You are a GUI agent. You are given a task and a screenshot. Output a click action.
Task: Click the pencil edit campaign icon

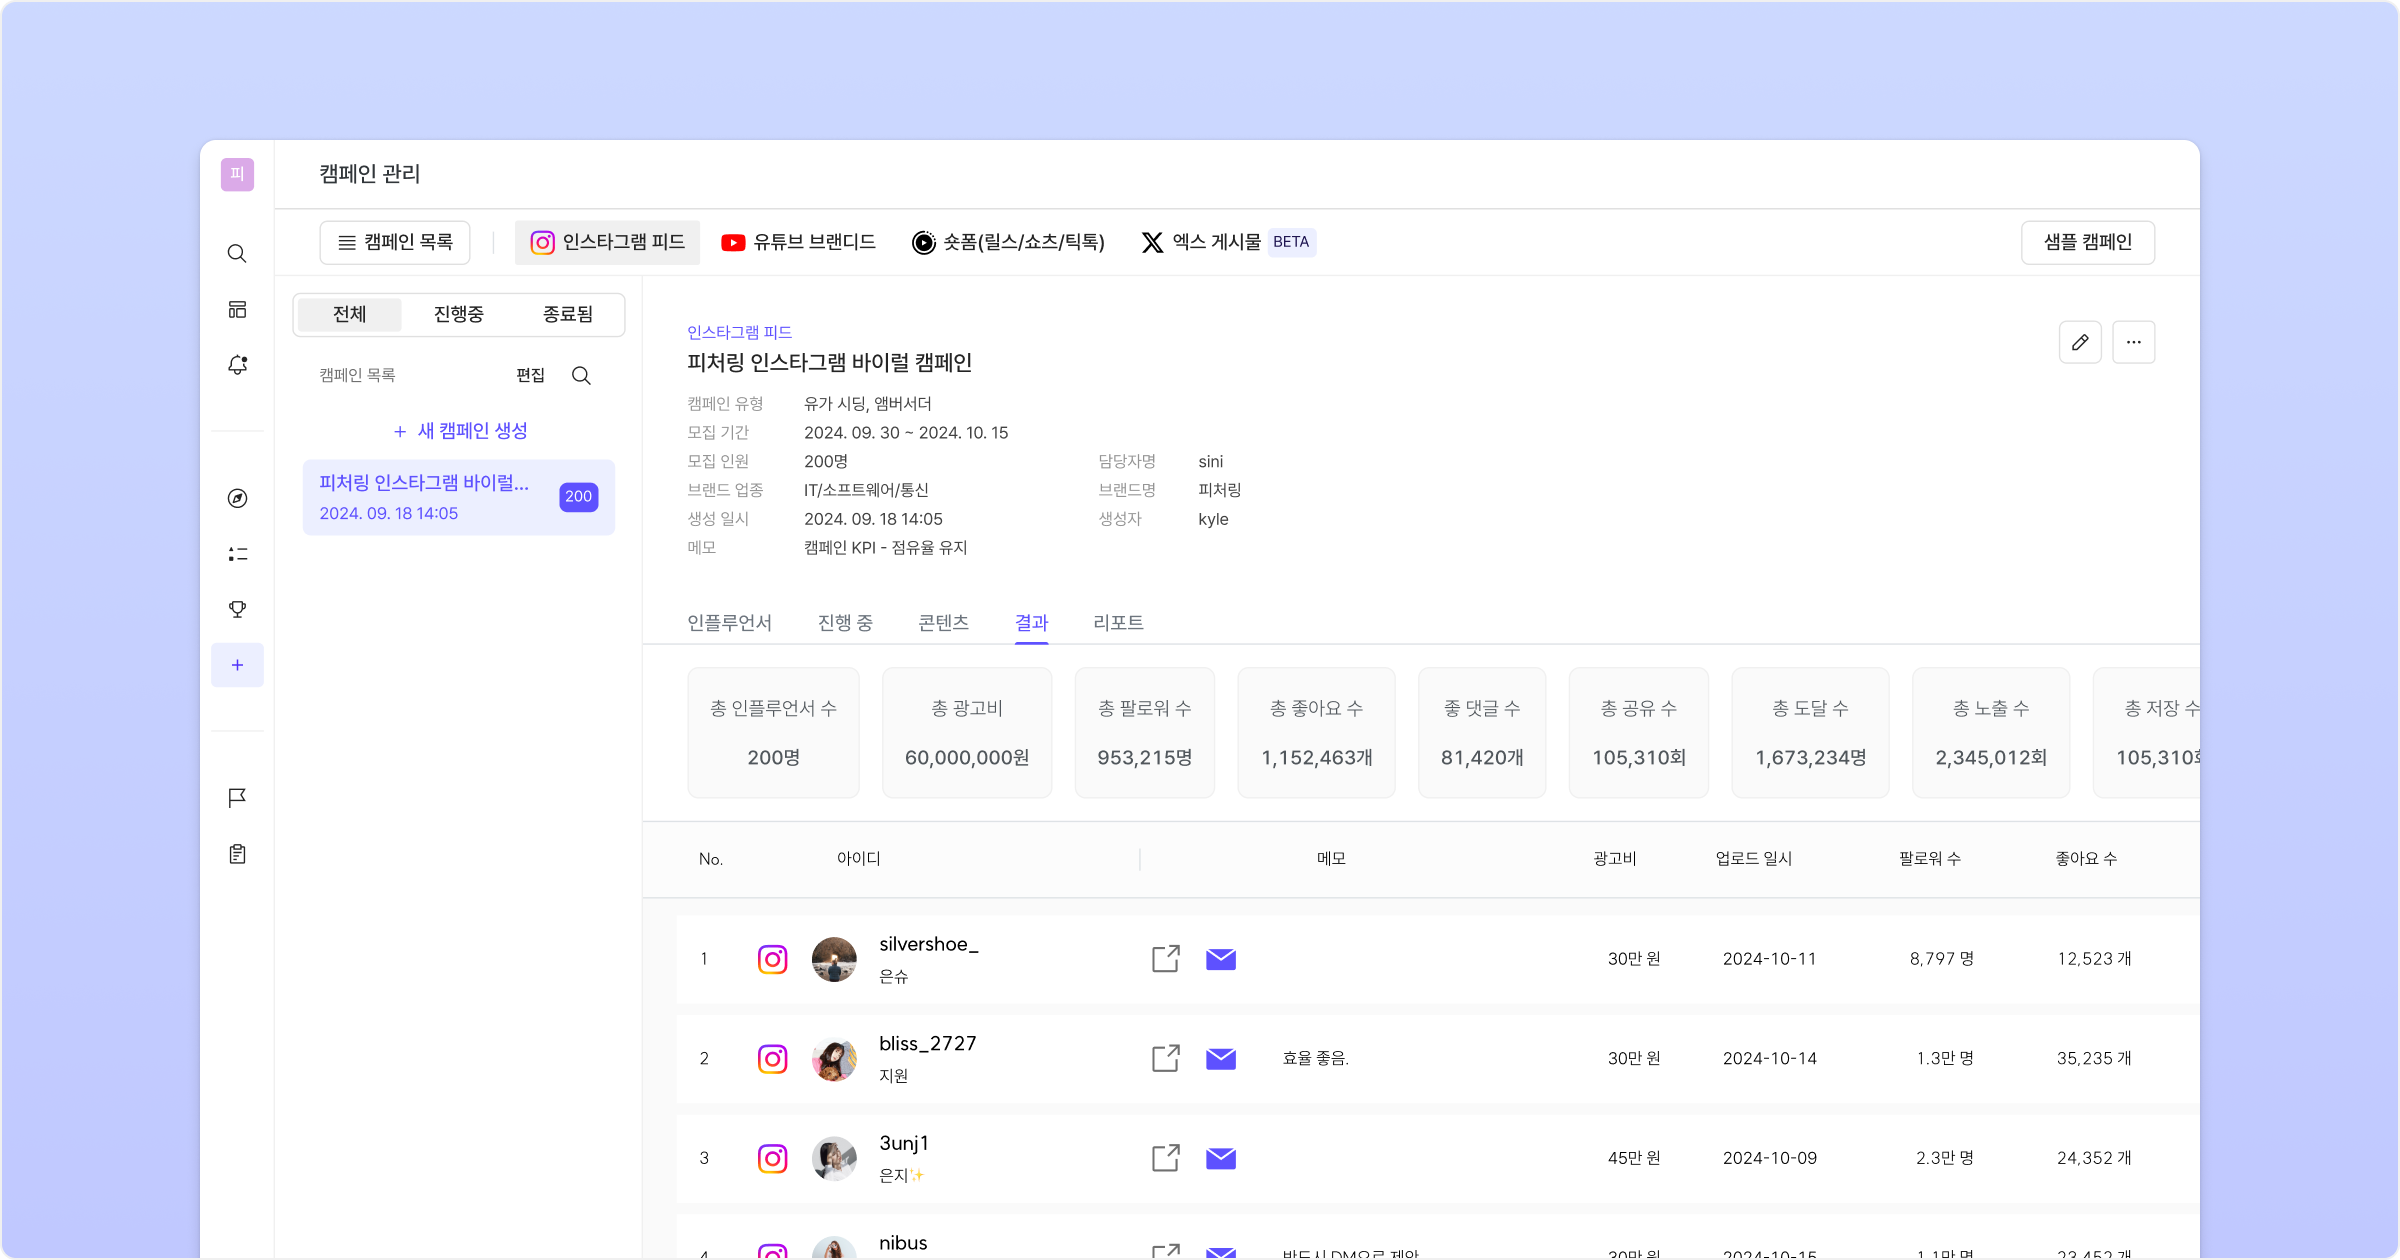2080,342
